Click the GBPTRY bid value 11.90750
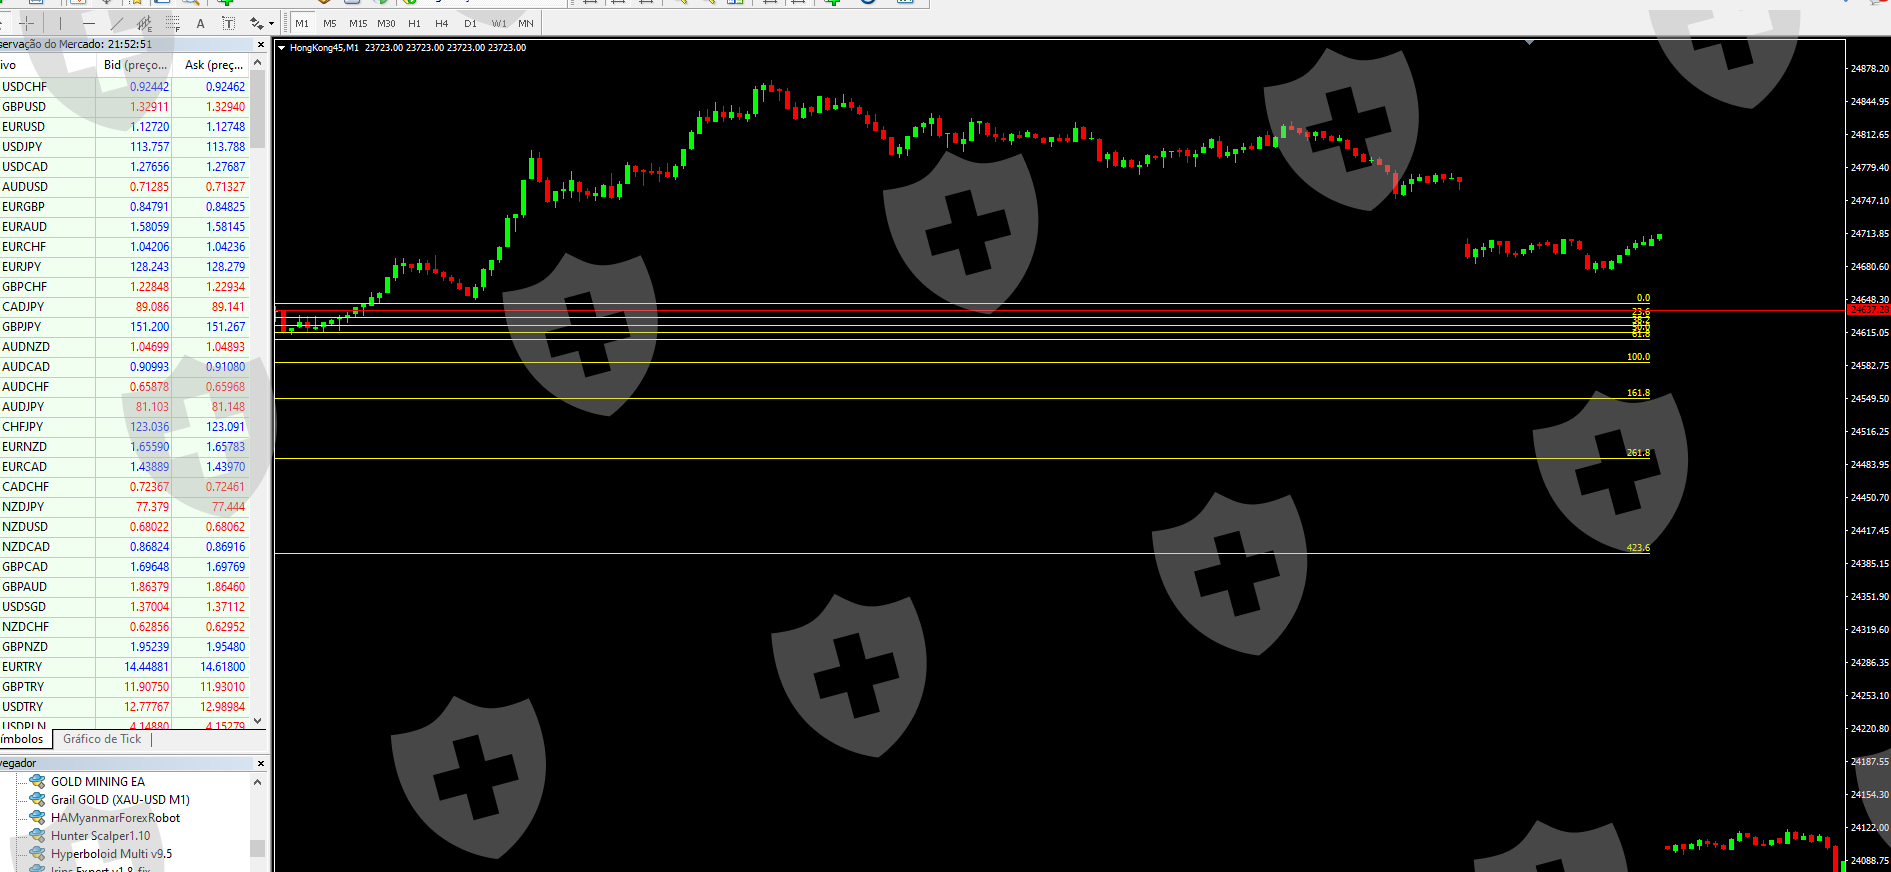Viewport: 1891px width, 872px height. pos(147,687)
